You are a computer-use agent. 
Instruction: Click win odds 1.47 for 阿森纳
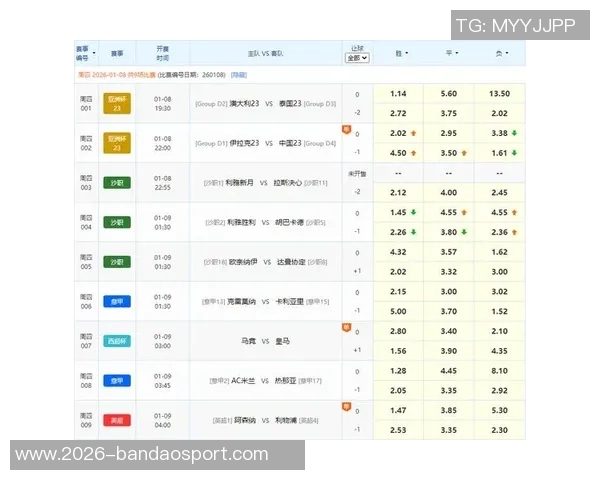398,410
